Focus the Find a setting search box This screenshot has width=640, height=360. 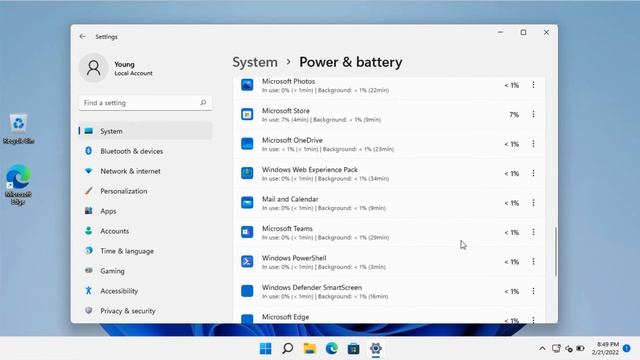[145, 103]
